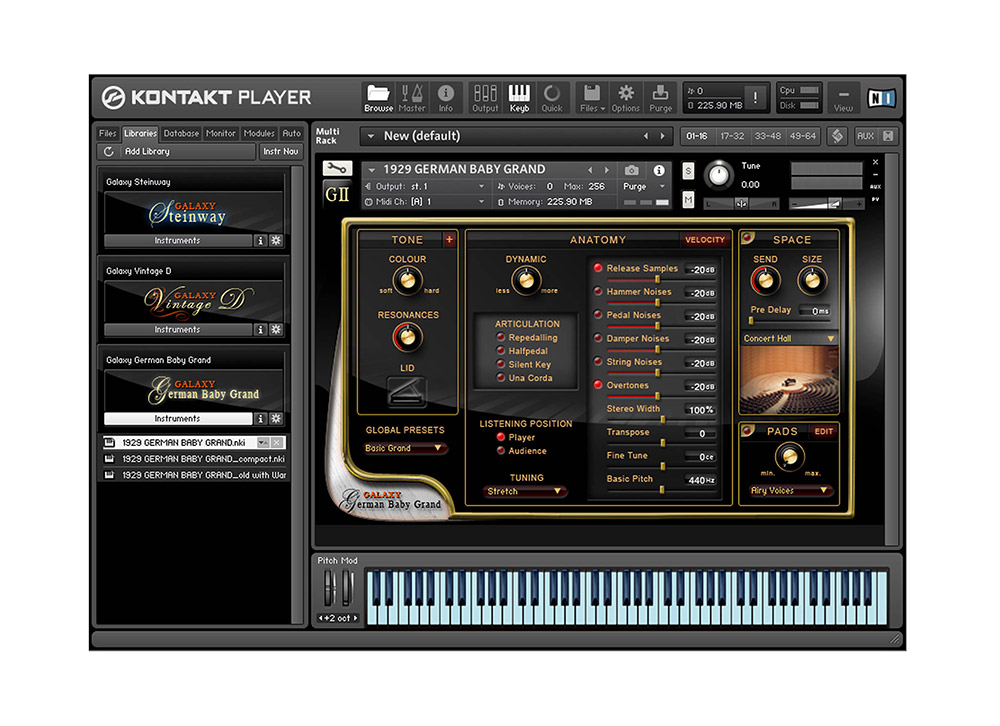
Task: Click the COLOUR knob in Tone
Action: click(407, 279)
